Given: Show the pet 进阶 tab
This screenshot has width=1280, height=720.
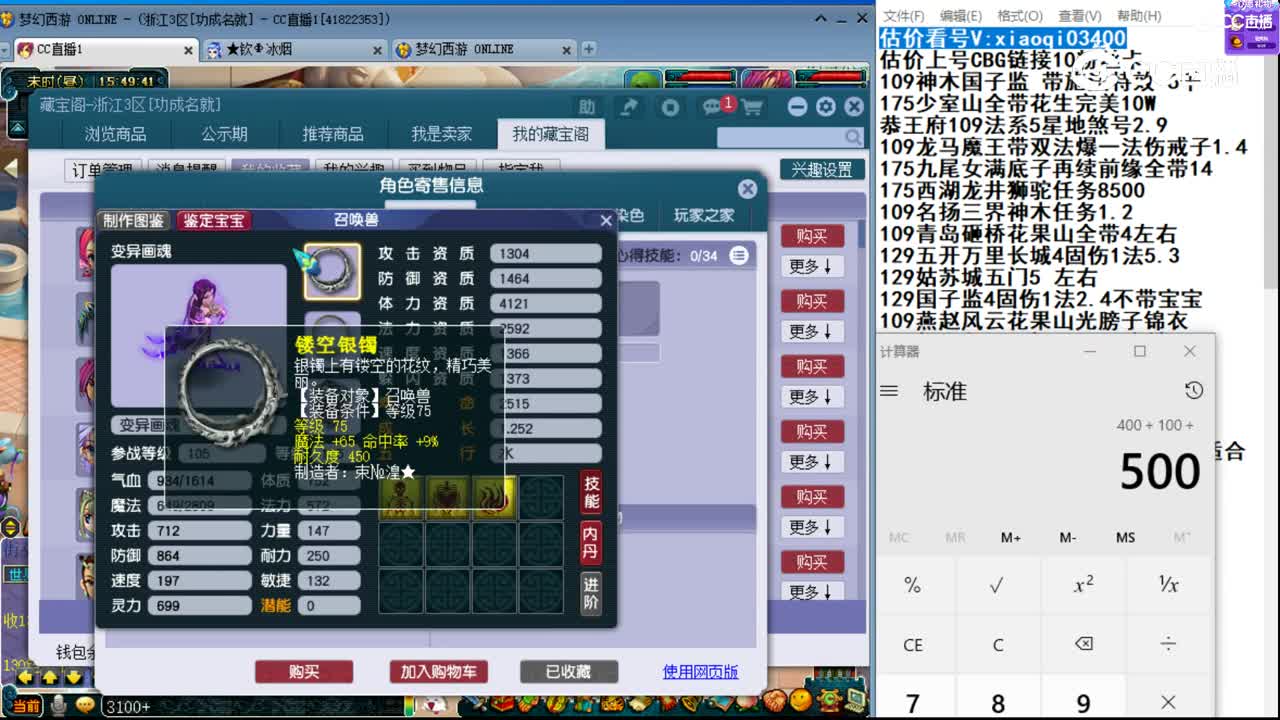Looking at the screenshot, I should (592, 594).
